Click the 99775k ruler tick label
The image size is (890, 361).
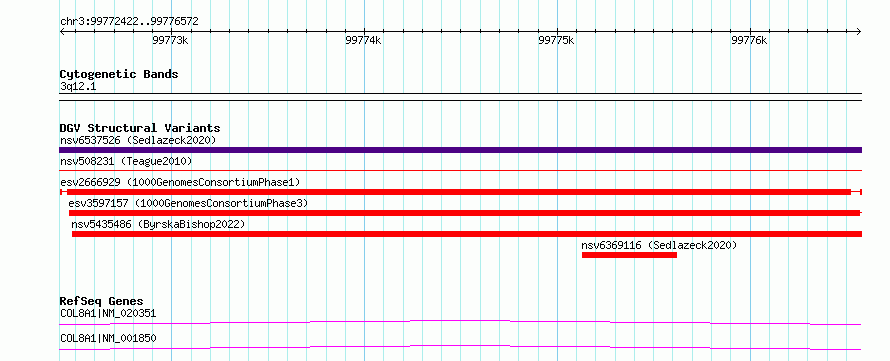[x=556, y=40]
